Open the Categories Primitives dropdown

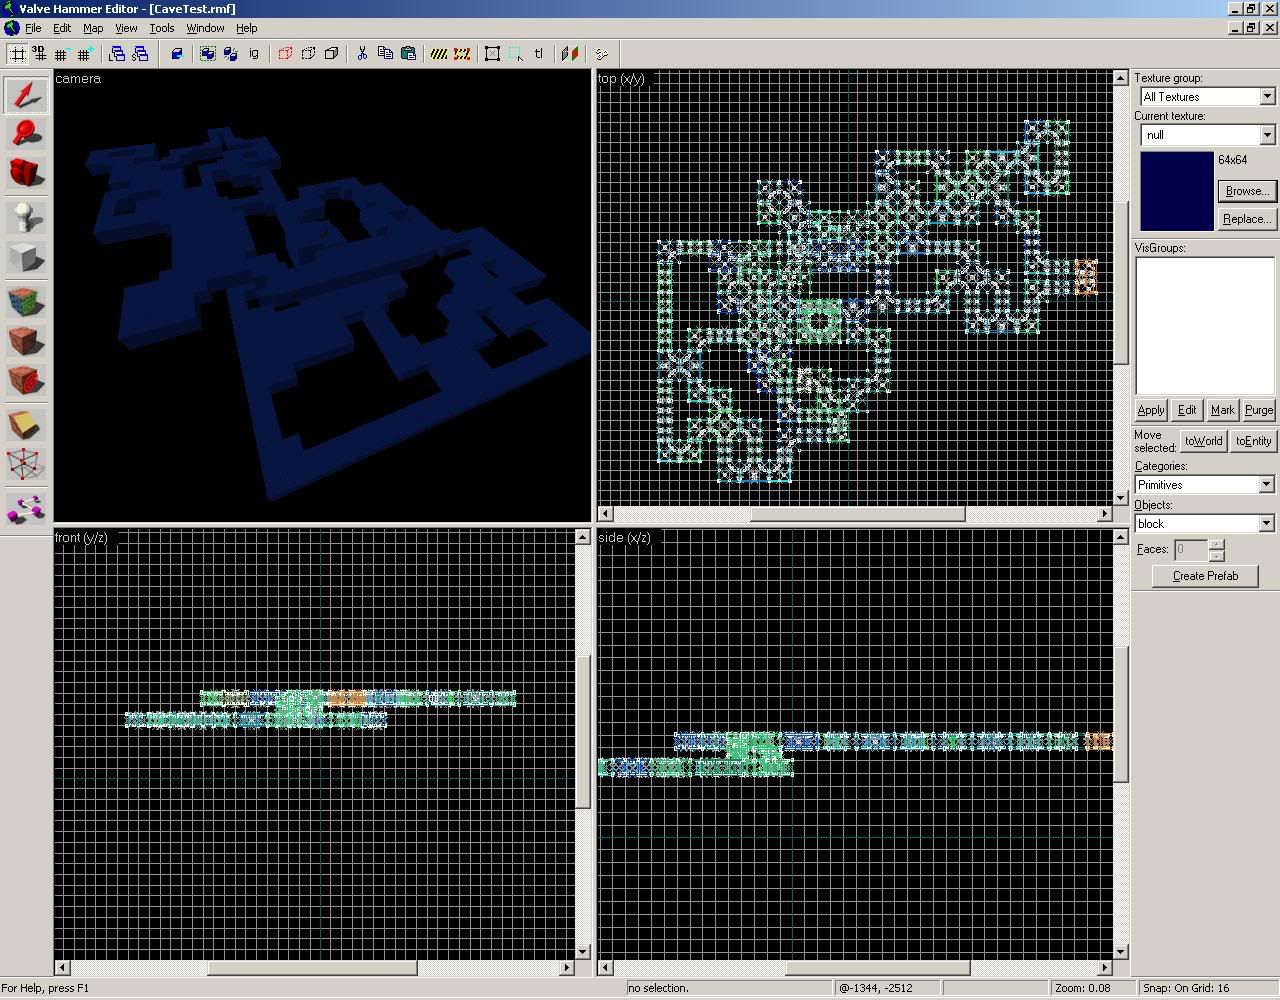pyautogui.click(x=1266, y=485)
